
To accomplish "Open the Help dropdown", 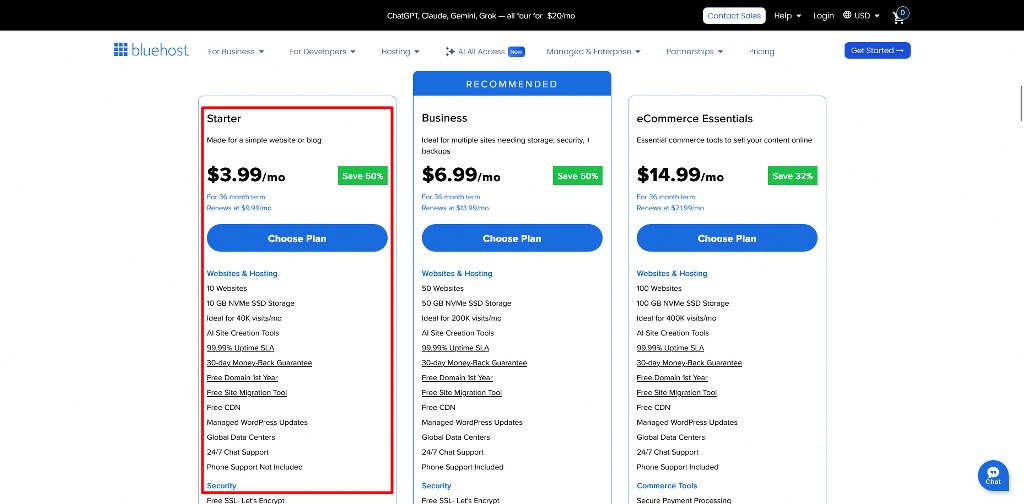I will (788, 16).
